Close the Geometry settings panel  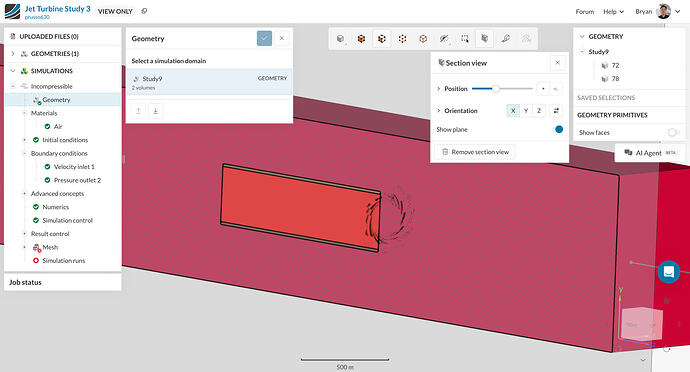(x=282, y=38)
